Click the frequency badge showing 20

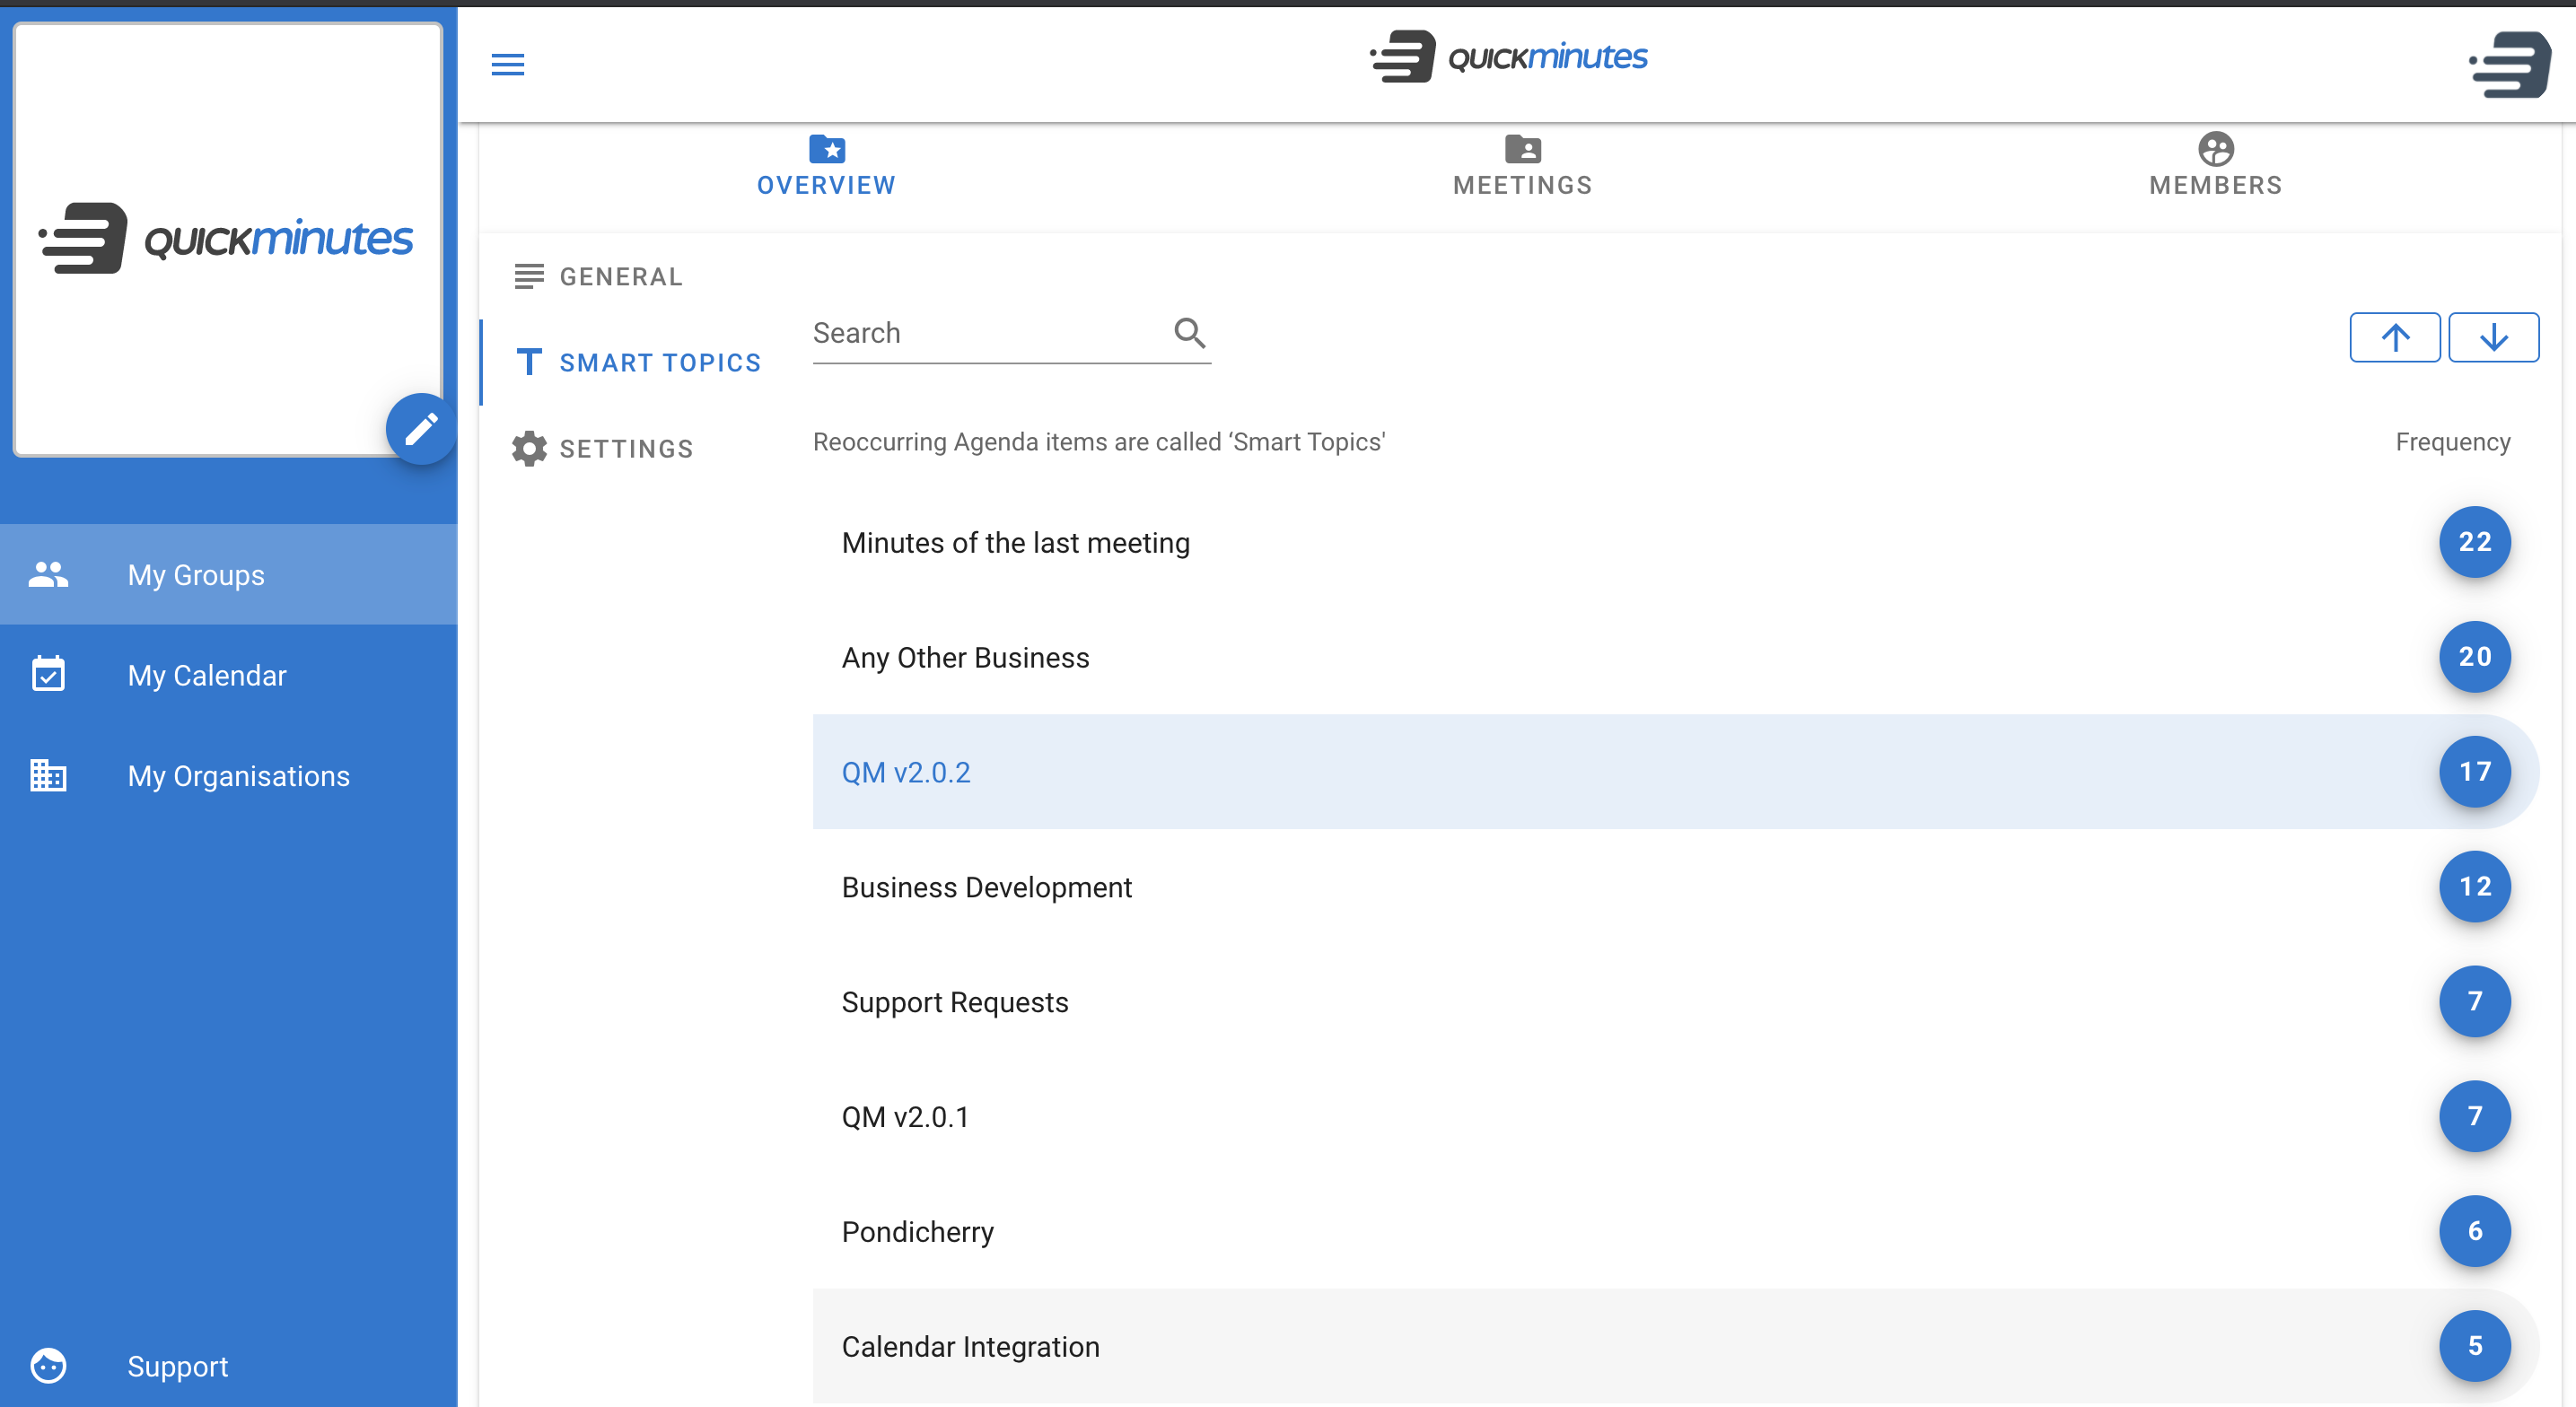tap(2475, 657)
